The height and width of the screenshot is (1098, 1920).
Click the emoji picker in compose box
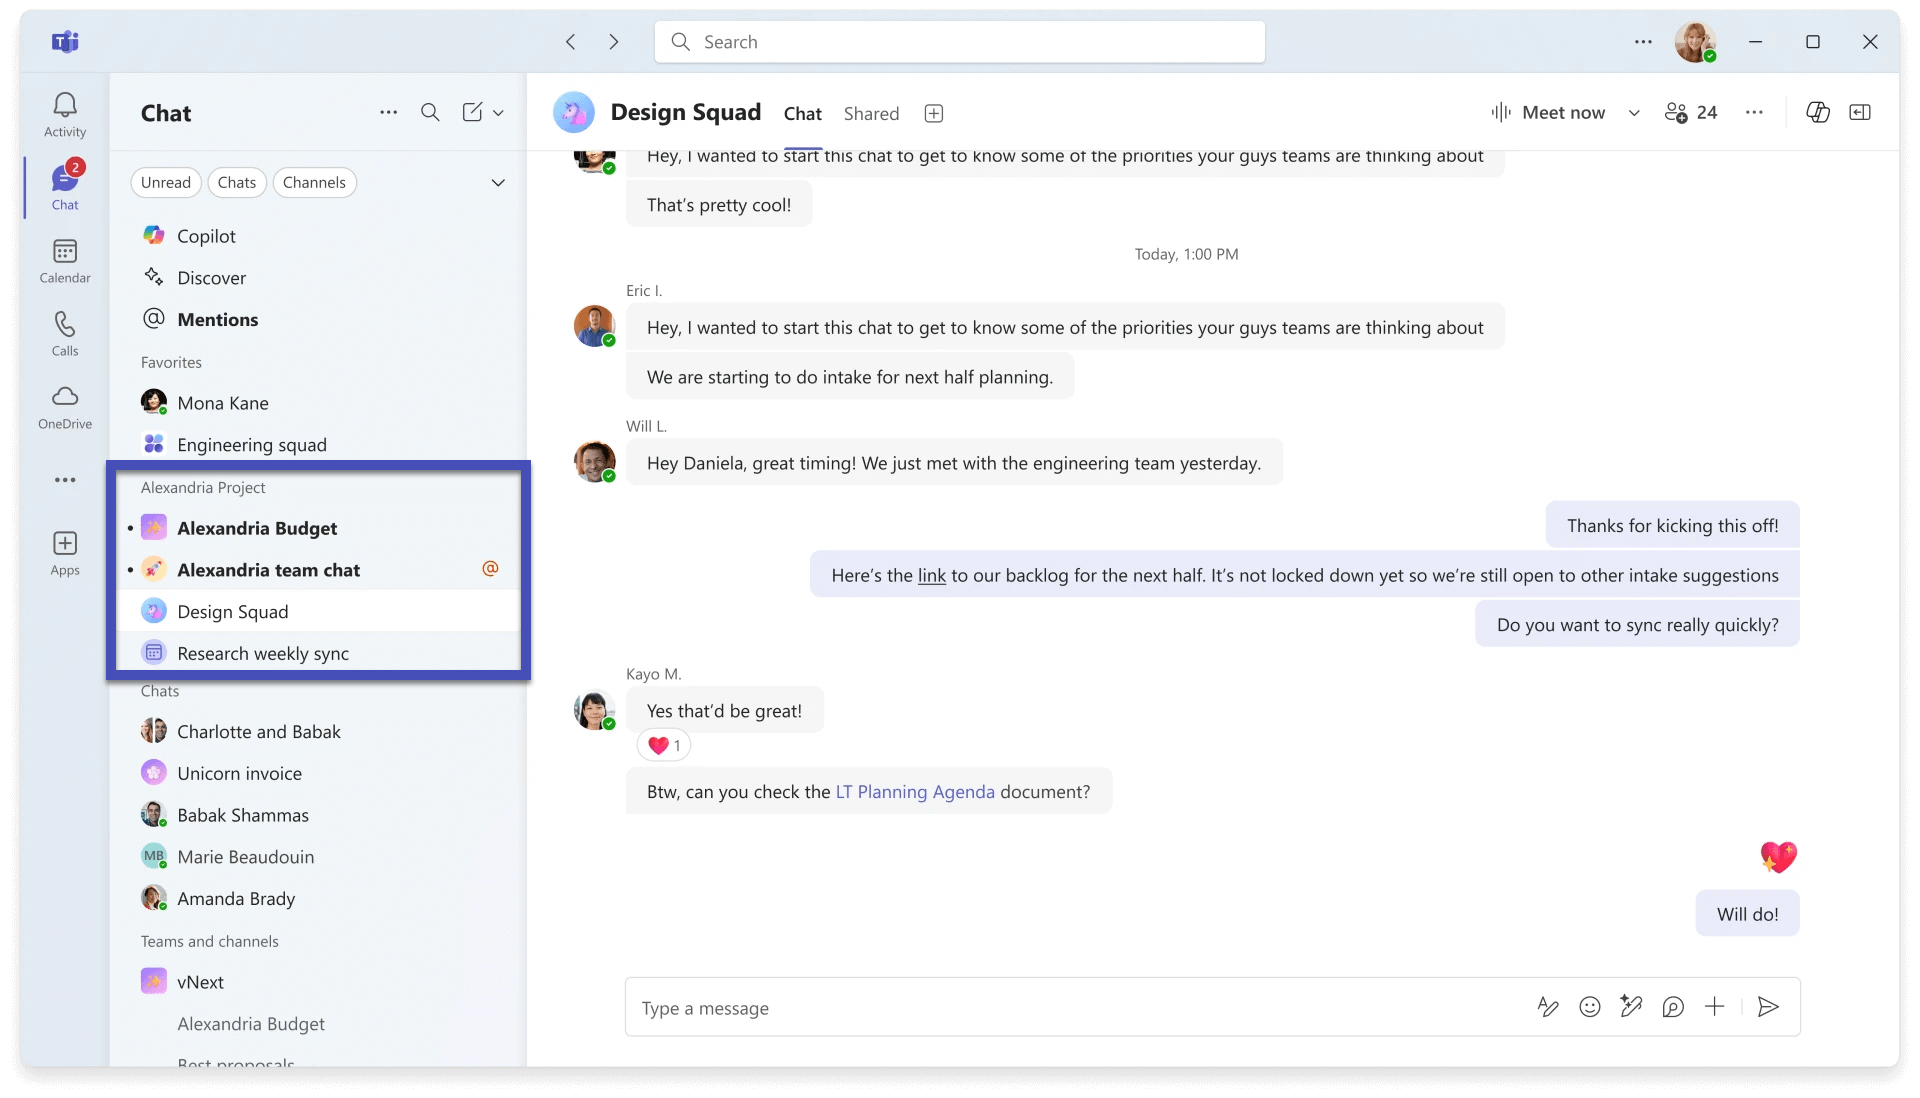tap(1589, 1007)
